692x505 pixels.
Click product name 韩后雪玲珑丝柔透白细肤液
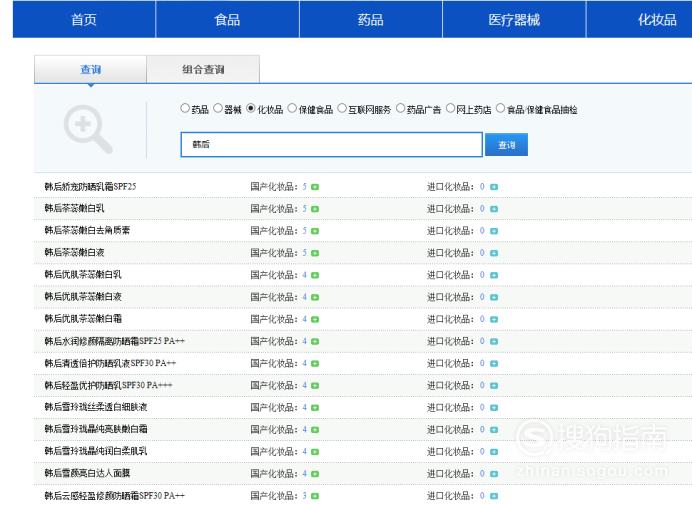click(96, 407)
